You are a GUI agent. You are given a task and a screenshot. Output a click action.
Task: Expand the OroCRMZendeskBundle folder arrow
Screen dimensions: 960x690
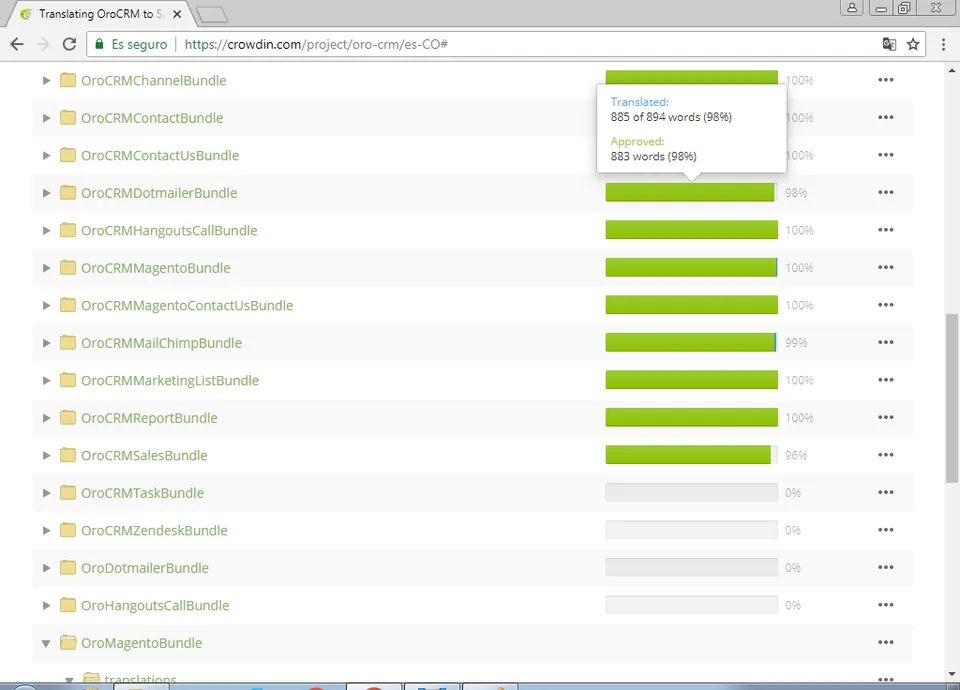46,530
